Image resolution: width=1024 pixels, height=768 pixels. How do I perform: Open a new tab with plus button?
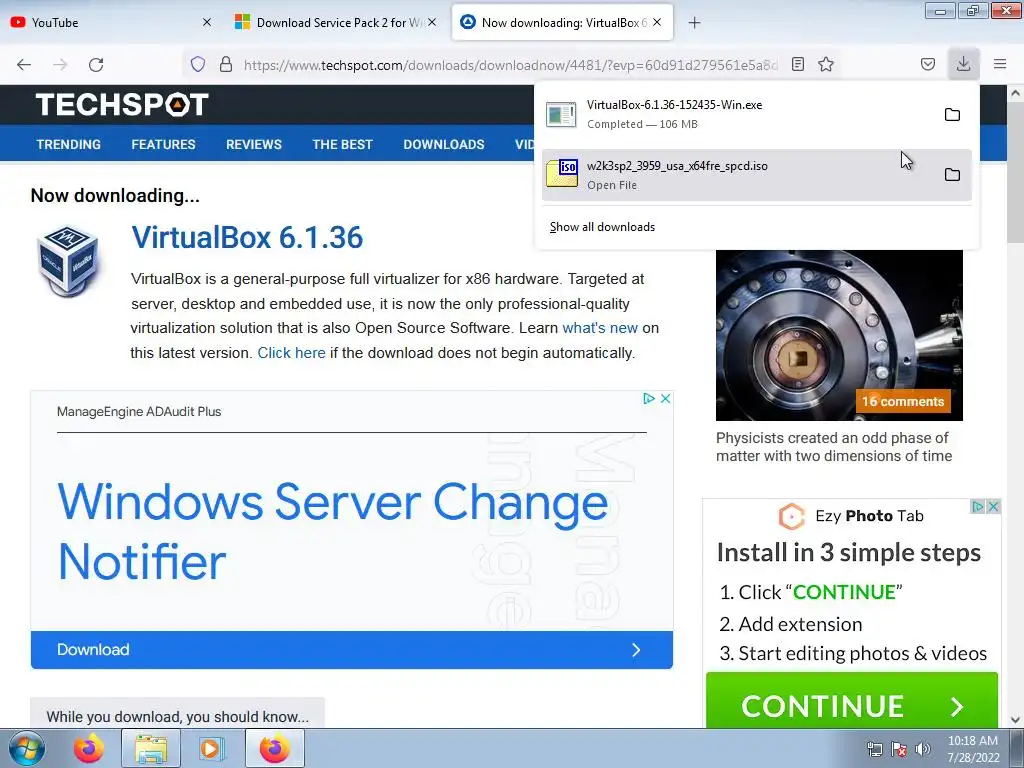[x=694, y=23]
